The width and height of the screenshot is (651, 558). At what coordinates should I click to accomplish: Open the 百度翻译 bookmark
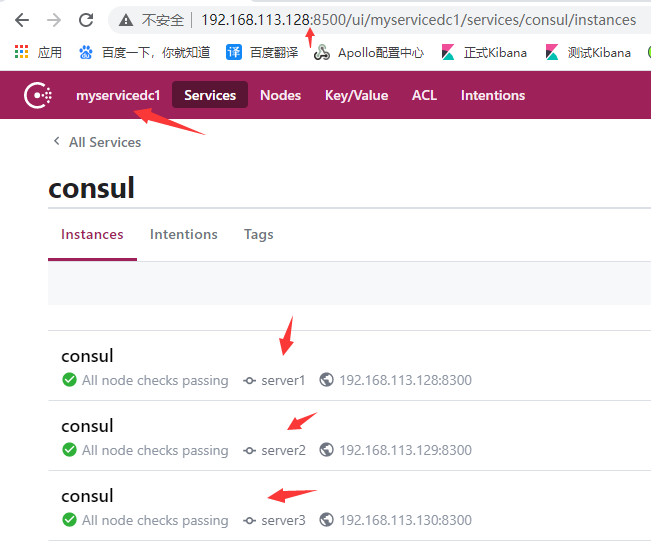(x=262, y=52)
